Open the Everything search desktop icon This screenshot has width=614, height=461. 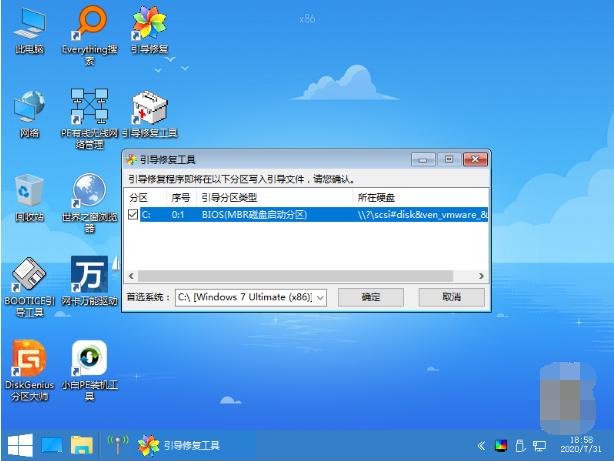(x=90, y=24)
